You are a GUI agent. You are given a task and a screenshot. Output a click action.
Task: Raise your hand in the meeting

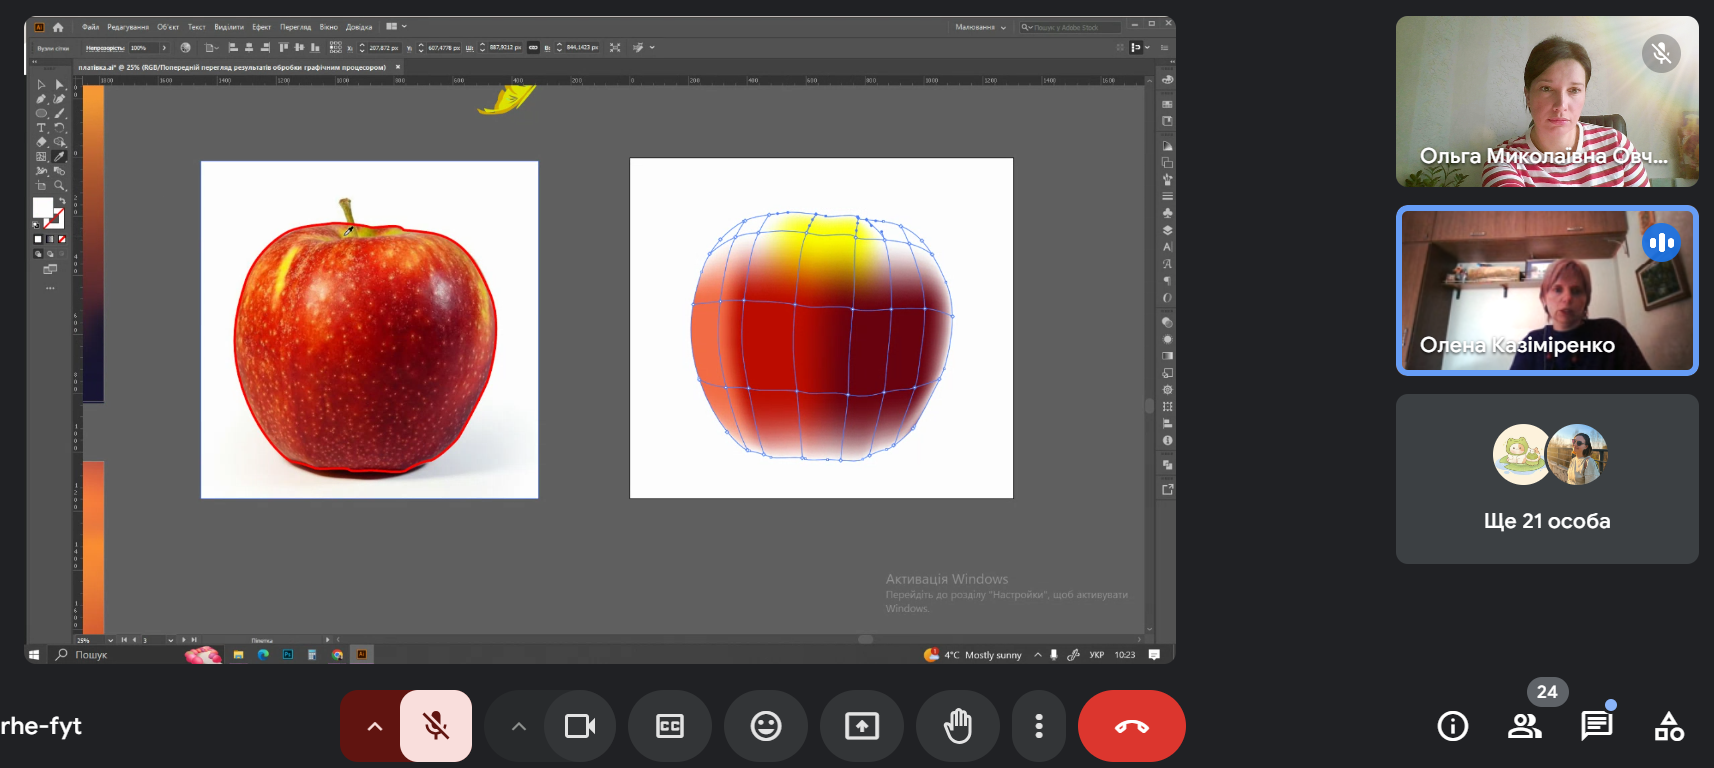tap(957, 726)
